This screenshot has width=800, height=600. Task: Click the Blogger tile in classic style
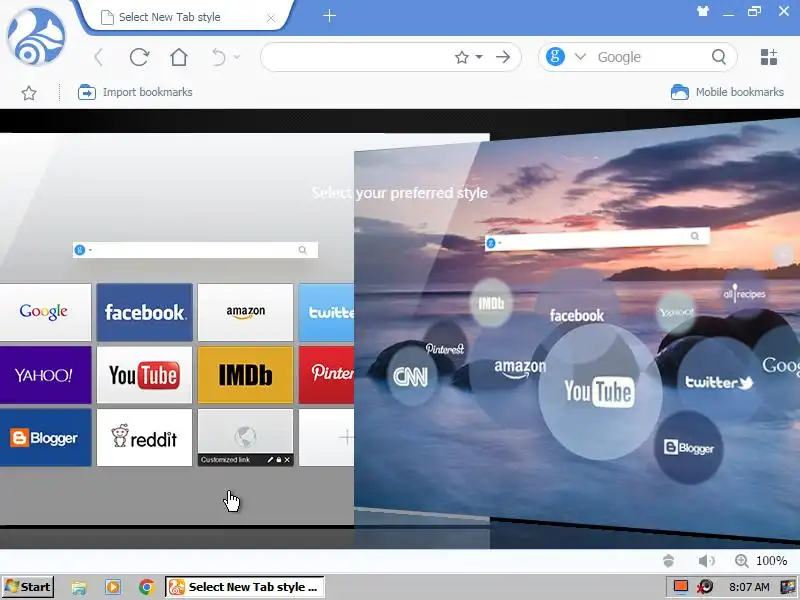[x=45, y=438]
